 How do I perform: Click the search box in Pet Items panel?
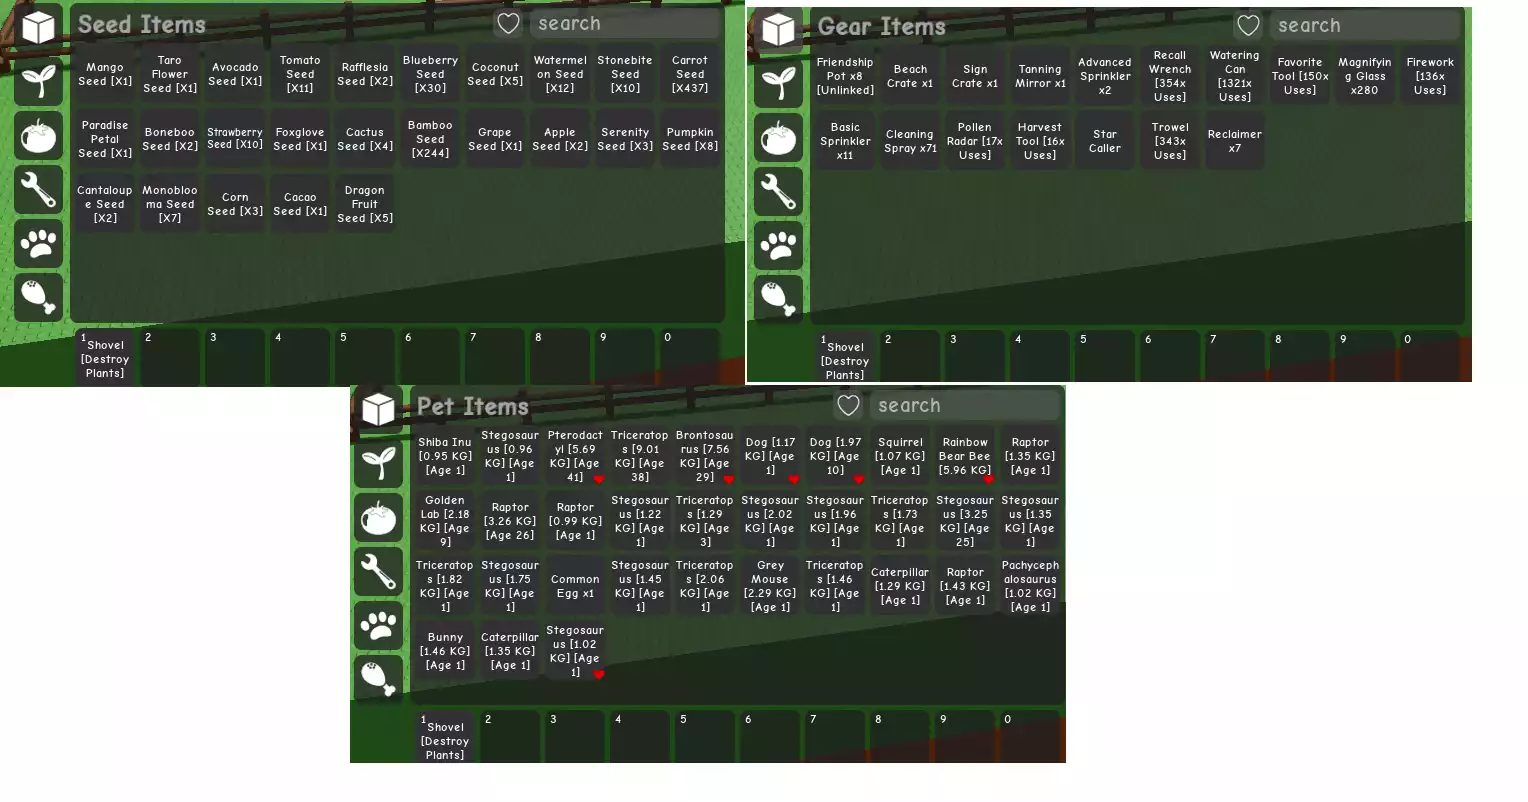click(x=965, y=406)
